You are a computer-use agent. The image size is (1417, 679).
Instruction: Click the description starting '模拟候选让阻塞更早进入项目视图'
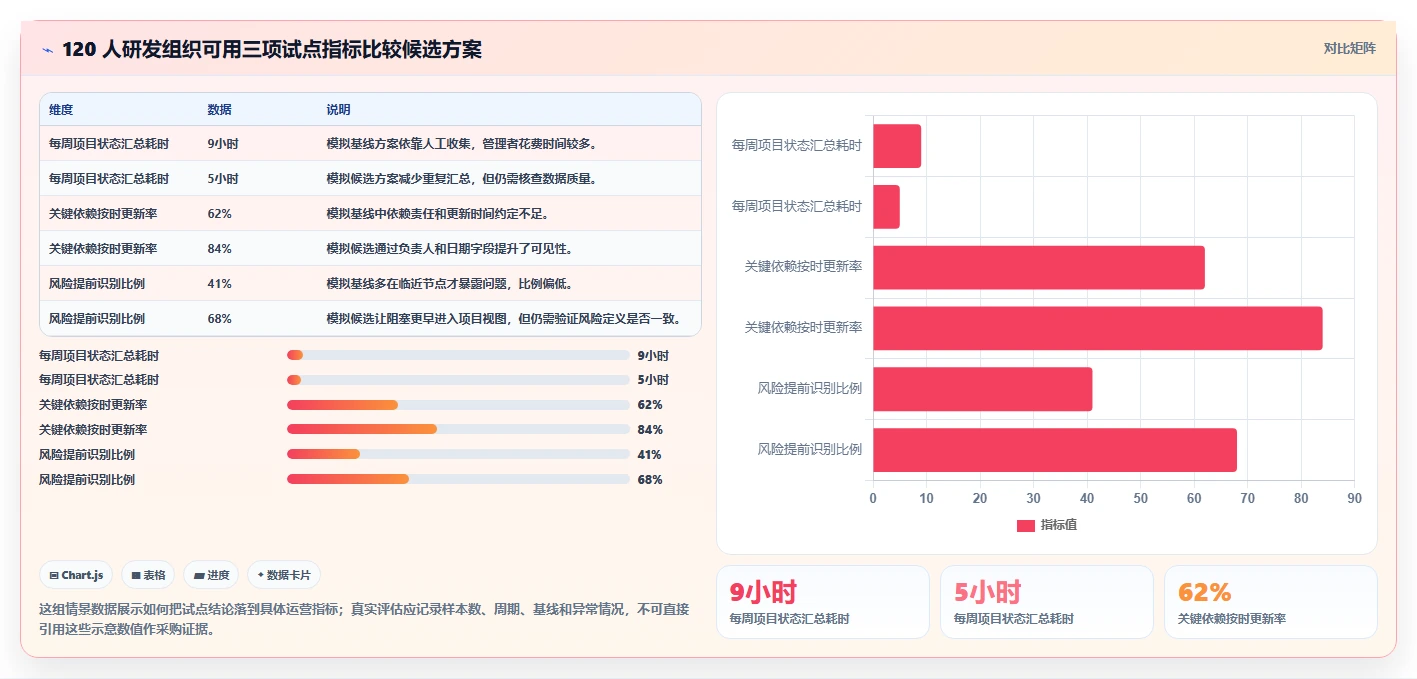(505, 319)
